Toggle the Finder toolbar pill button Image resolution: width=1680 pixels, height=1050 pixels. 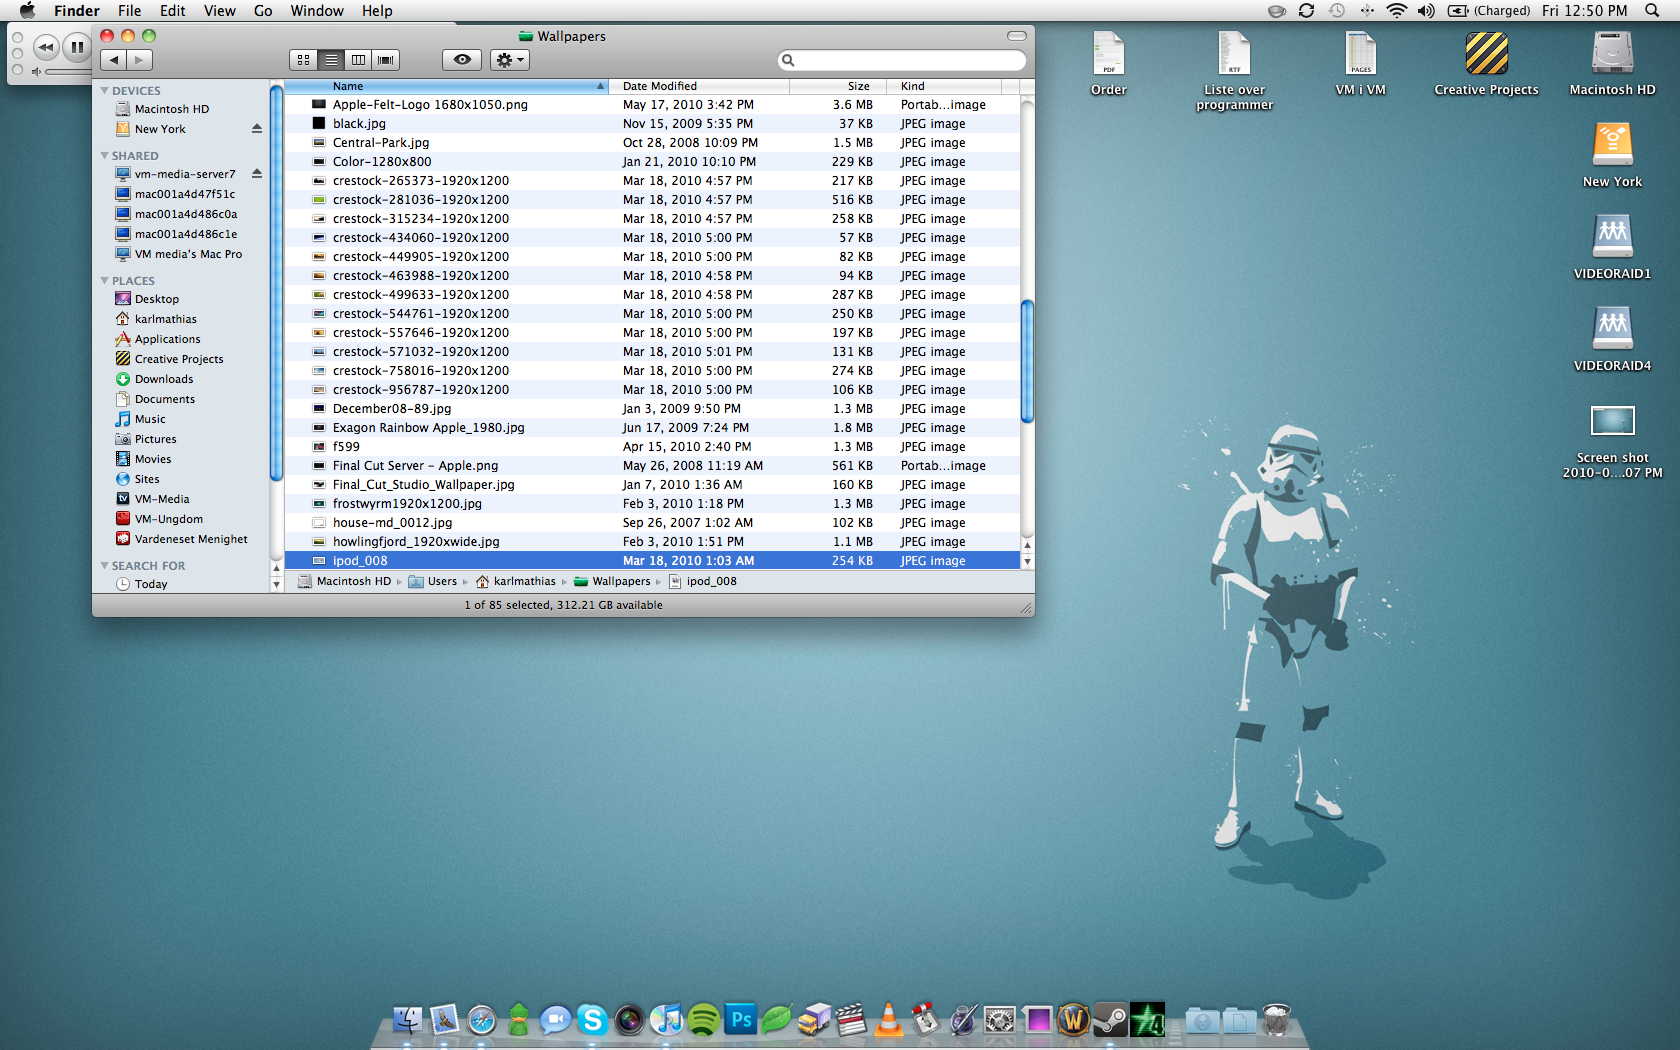(1017, 36)
